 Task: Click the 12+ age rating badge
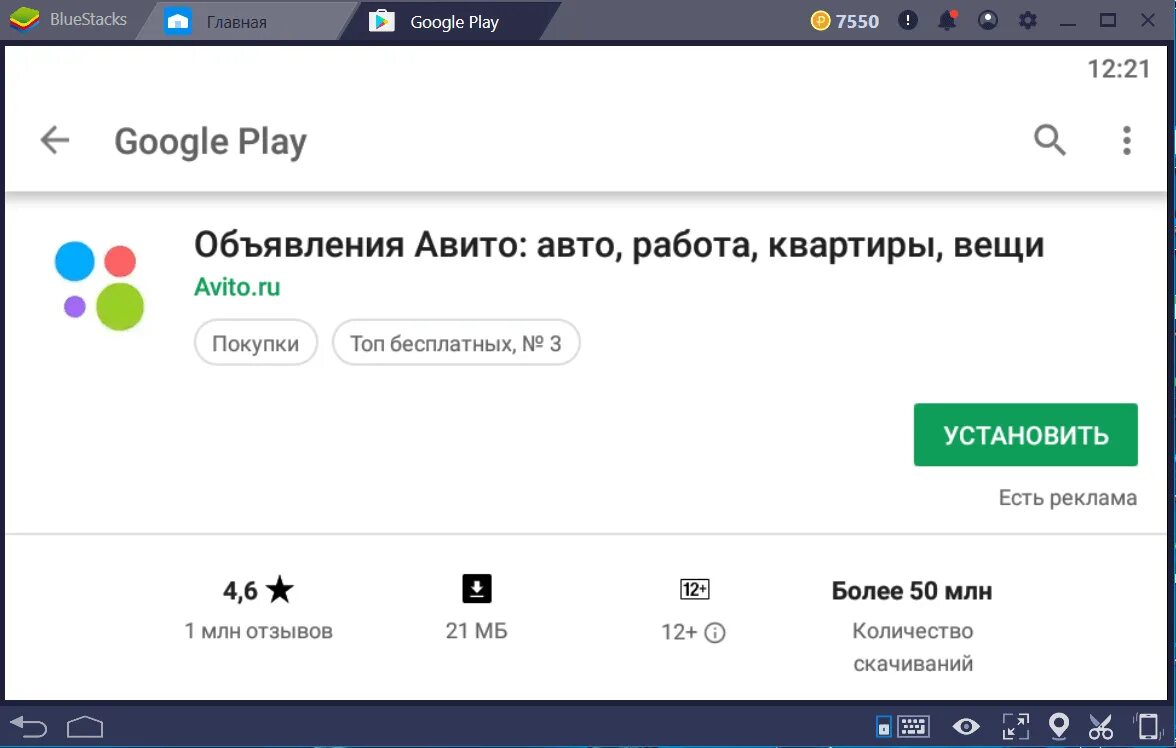pyautogui.click(x=694, y=589)
